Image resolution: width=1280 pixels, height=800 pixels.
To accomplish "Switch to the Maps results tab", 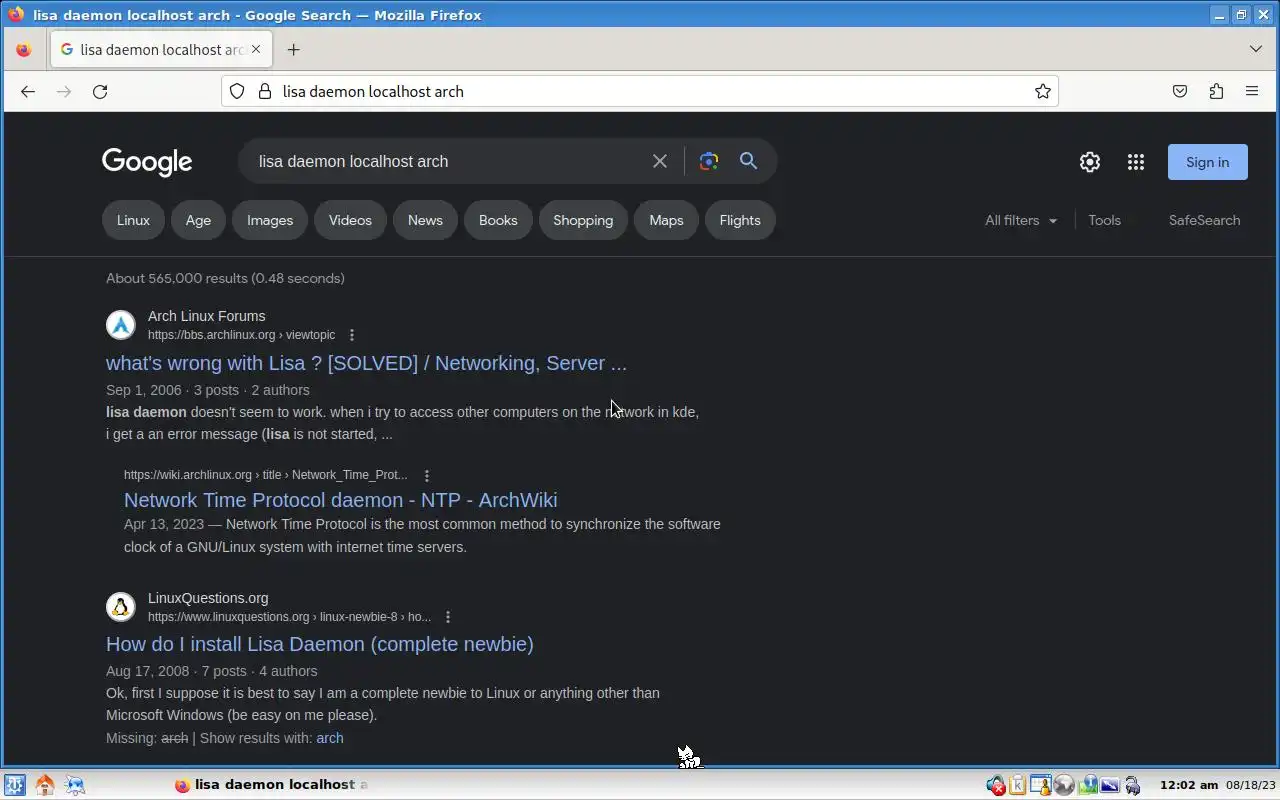I will tap(666, 220).
